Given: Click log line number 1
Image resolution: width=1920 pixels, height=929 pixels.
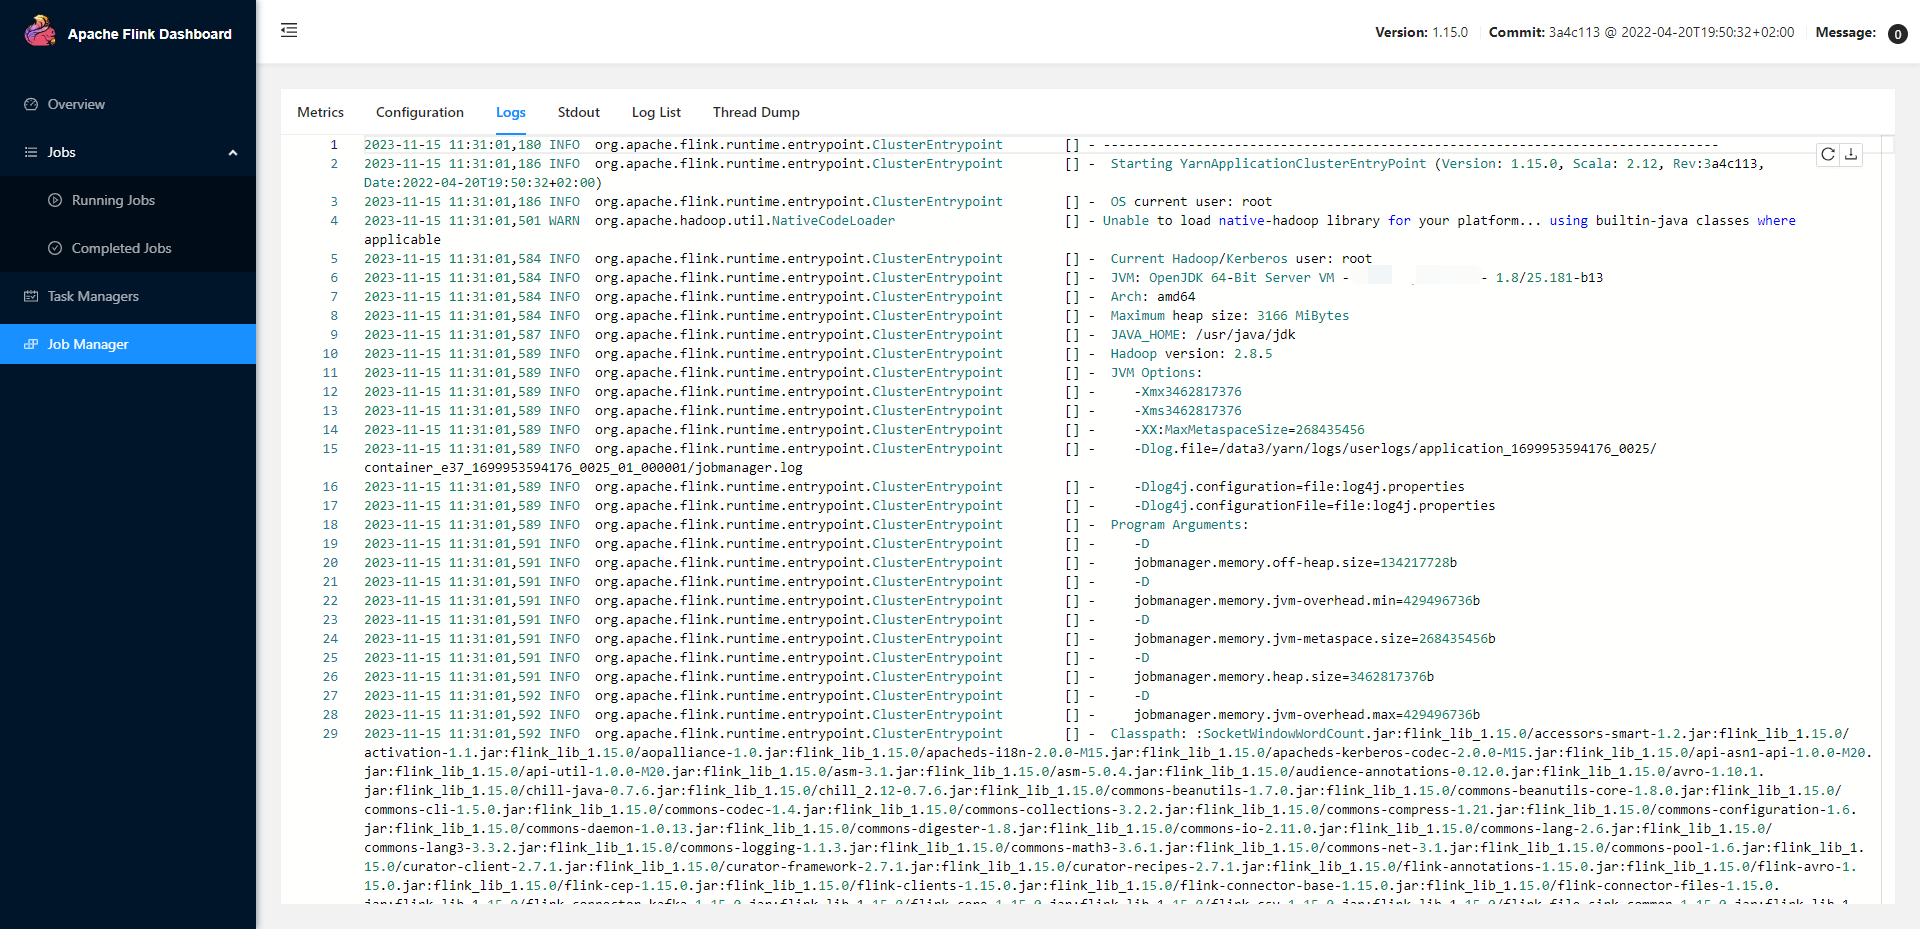Looking at the screenshot, I should tap(334, 145).
